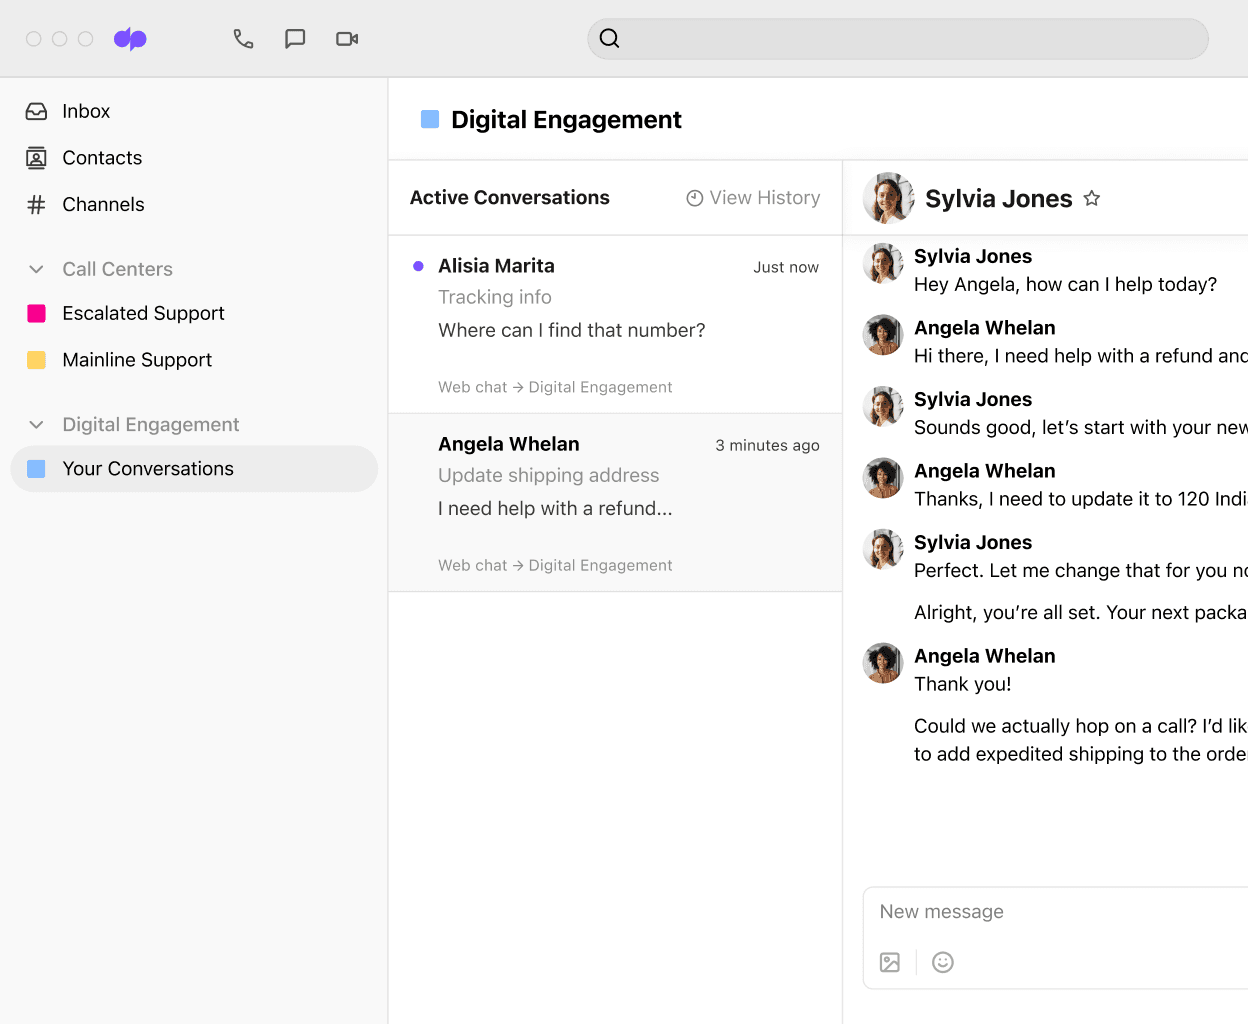This screenshot has width=1248, height=1024.
Task: Click the clock icon beside View History
Action: pyautogui.click(x=695, y=197)
